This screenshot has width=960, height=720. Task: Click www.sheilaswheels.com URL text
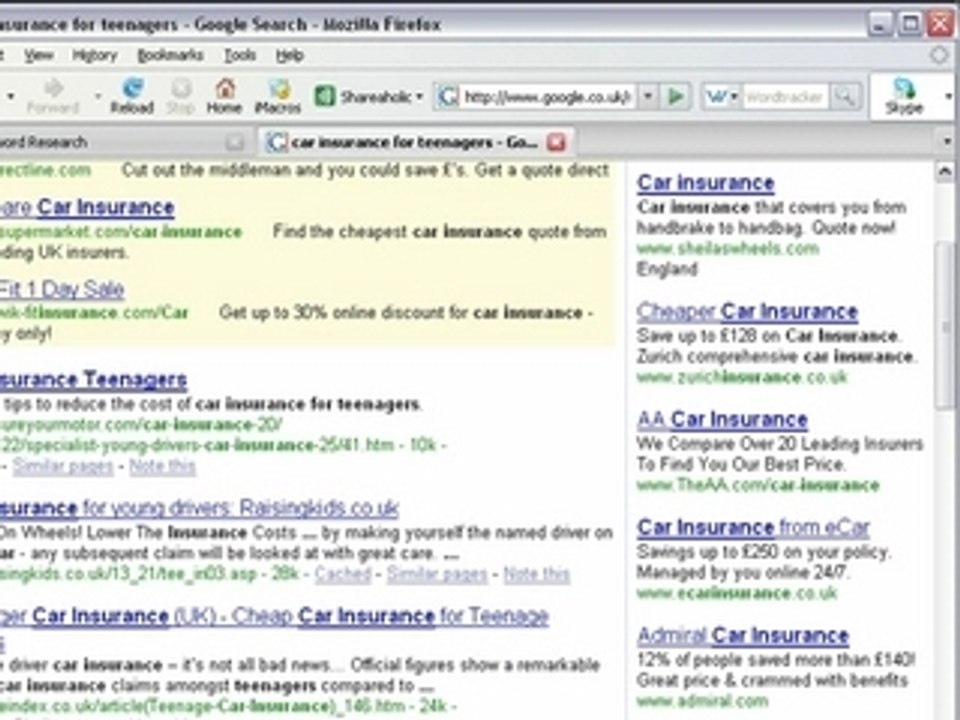pyautogui.click(x=727, y=249)
